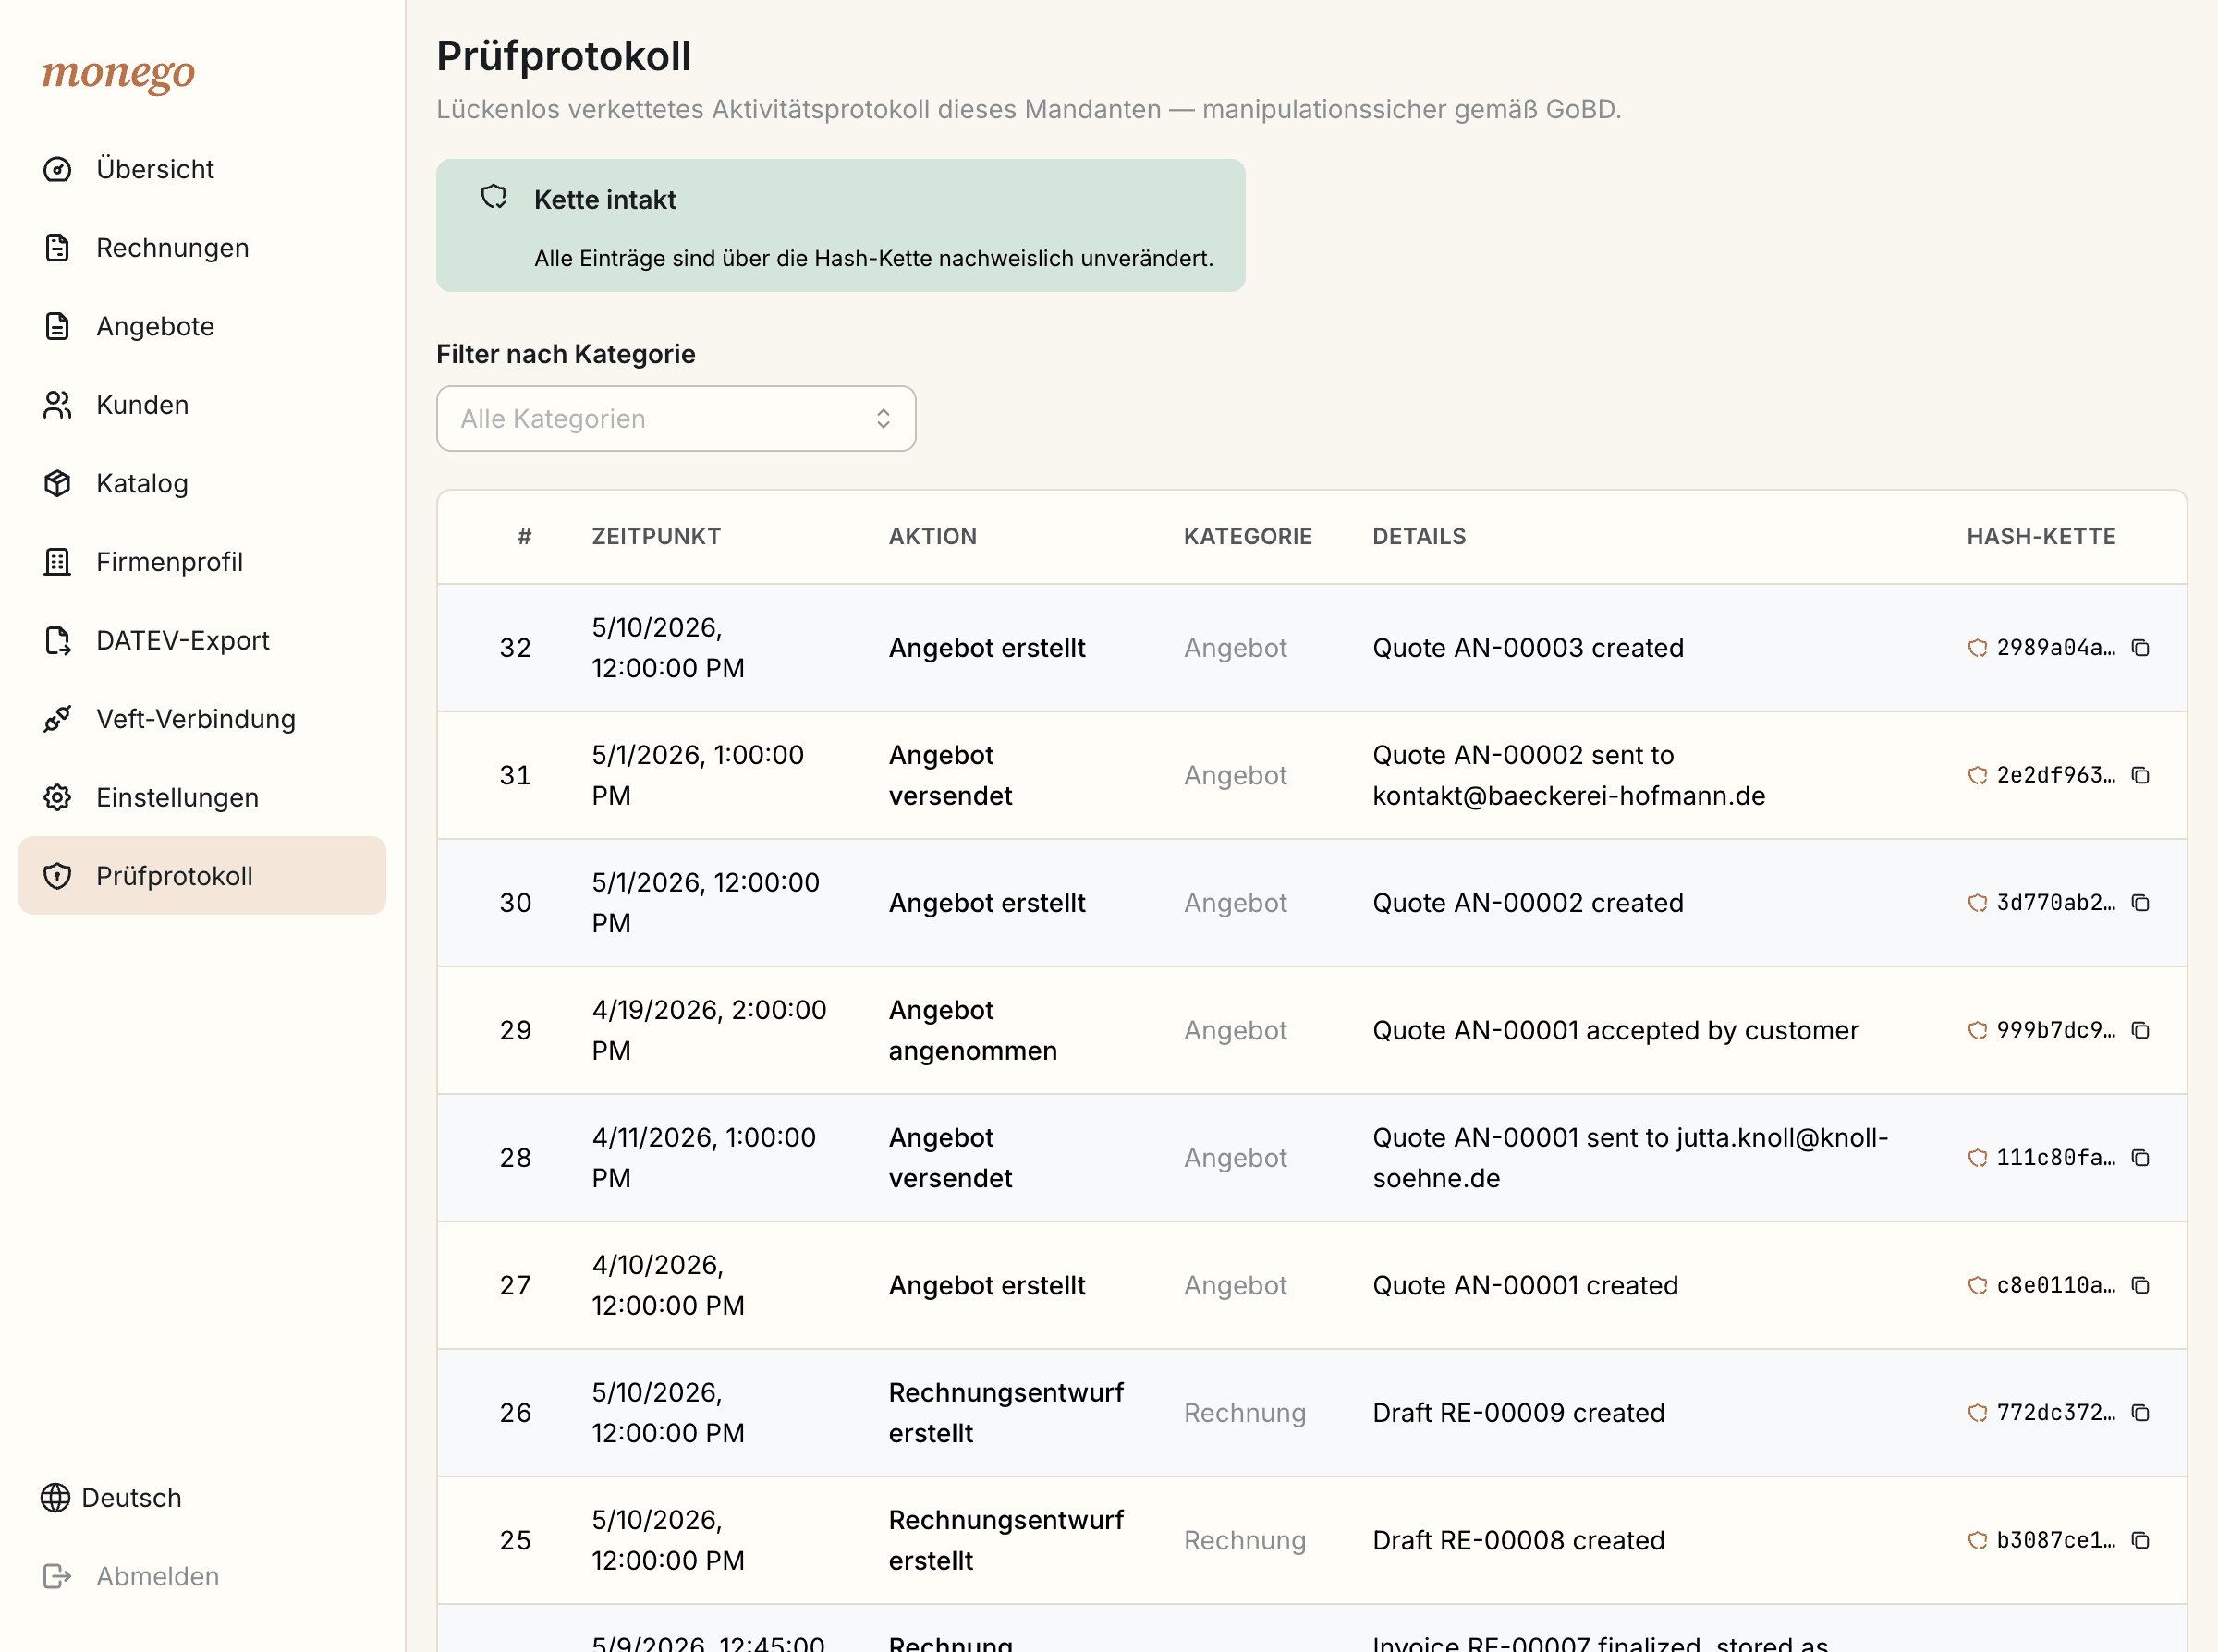The width and height of the screenshot is (2218, 1652).
Task: Open the Übersicht dashboard icon
Action: (57, 169)
